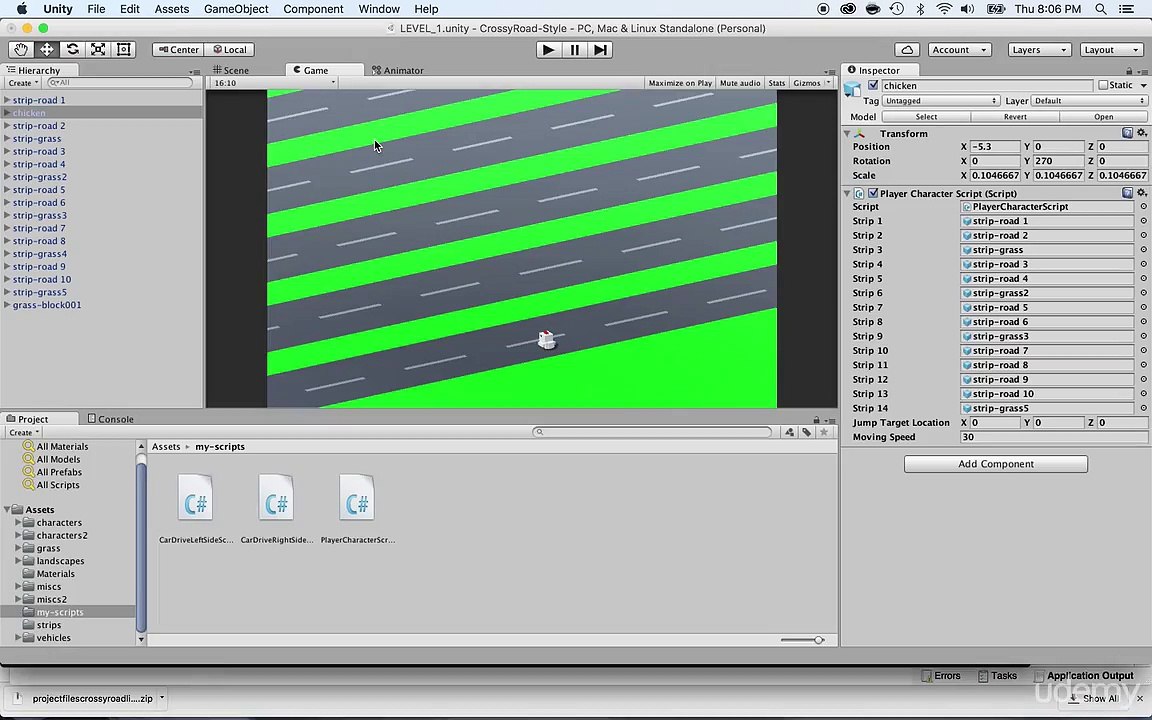This screenshot has height=720, width=1152.
Task: Toggle Local handle rotation button
Action: (x=230, y=49)
